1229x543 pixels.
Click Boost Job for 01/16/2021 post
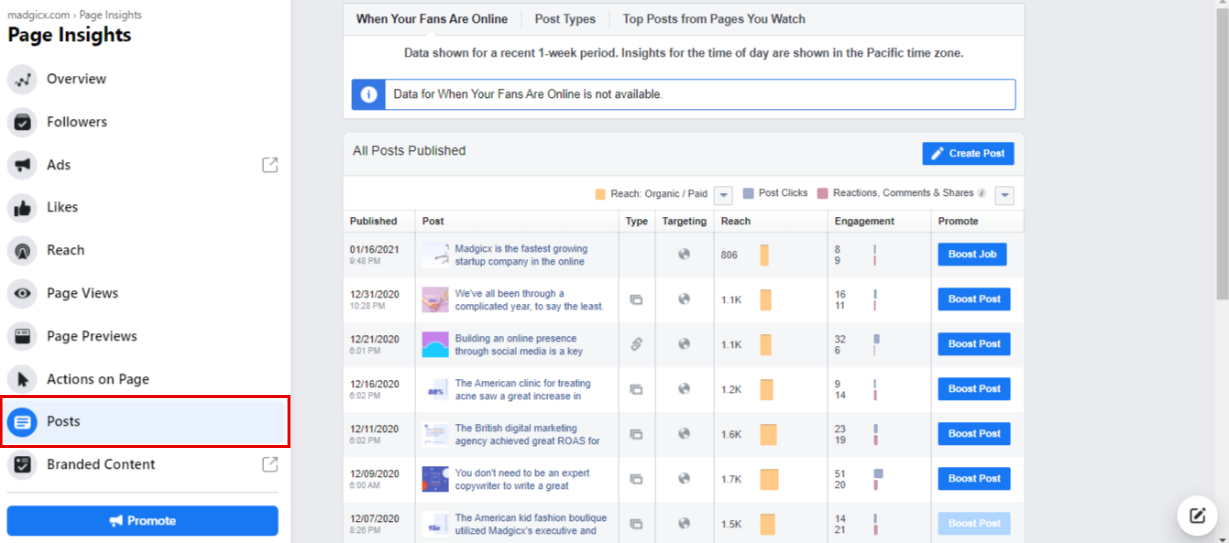972,254
